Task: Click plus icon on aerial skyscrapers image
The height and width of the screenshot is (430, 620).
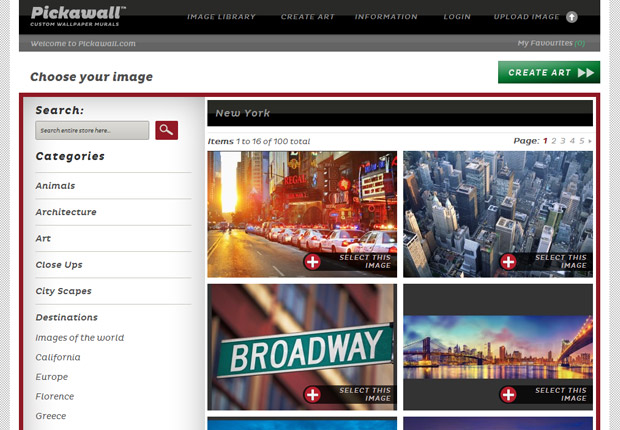Action: coord(508,262)
